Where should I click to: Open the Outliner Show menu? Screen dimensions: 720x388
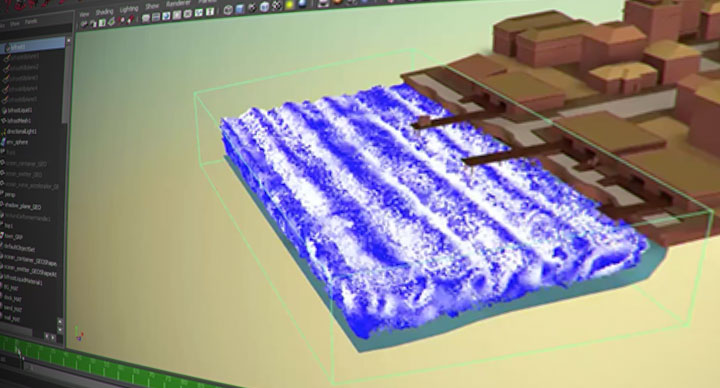pos(15,24)
